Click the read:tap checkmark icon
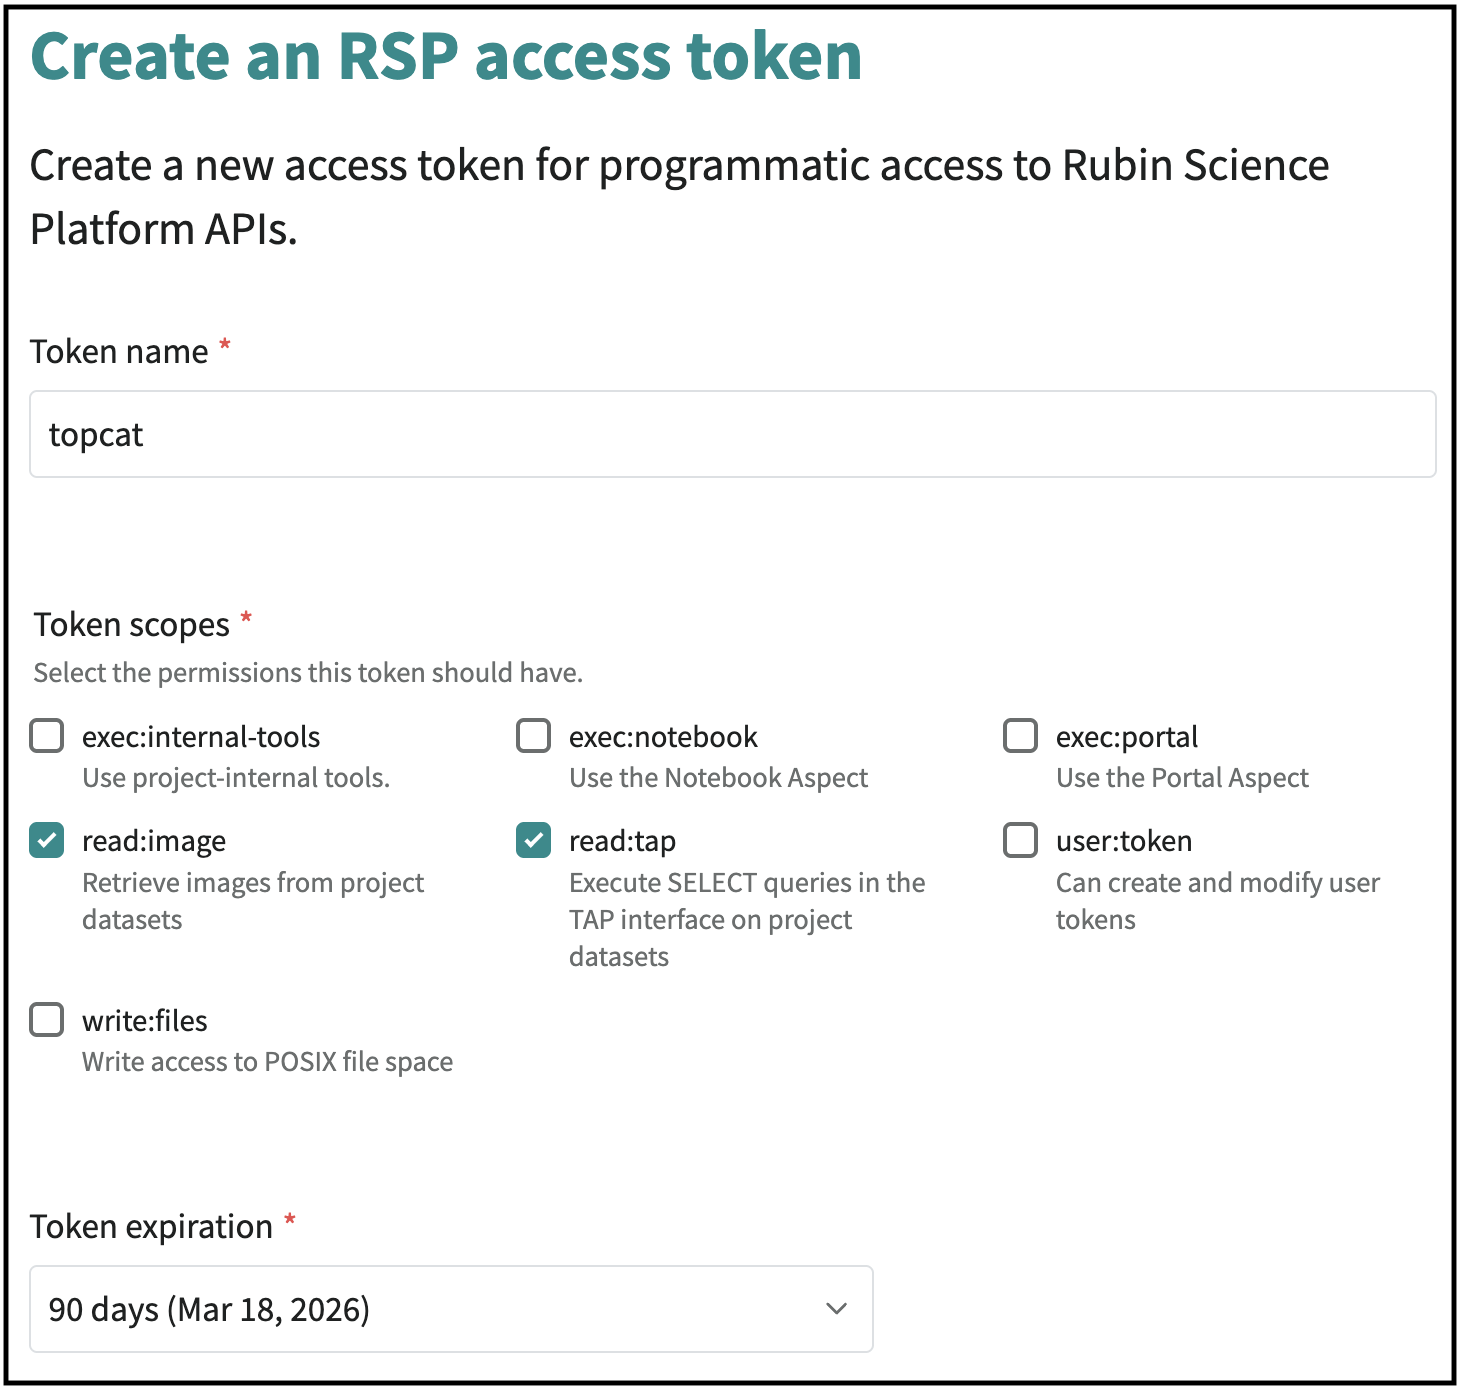 coord(533,840)
